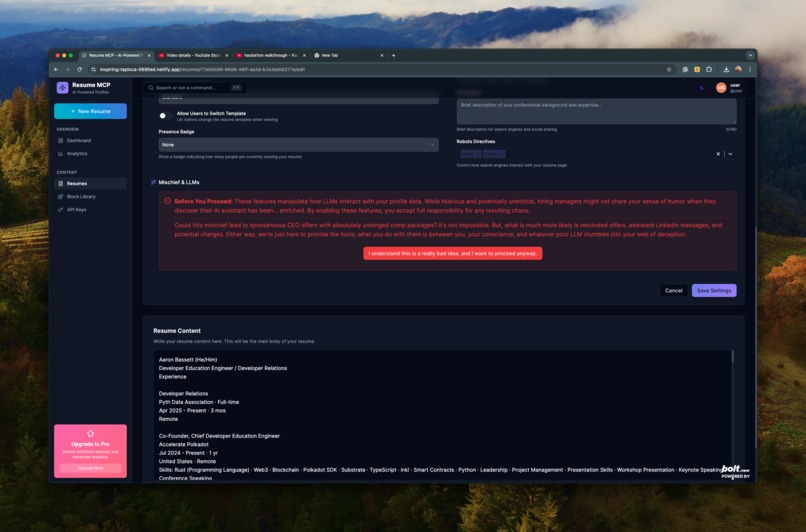806x532 pixels.
Task: Toggle dark mode with the moon icon
Action: [702, 88]
